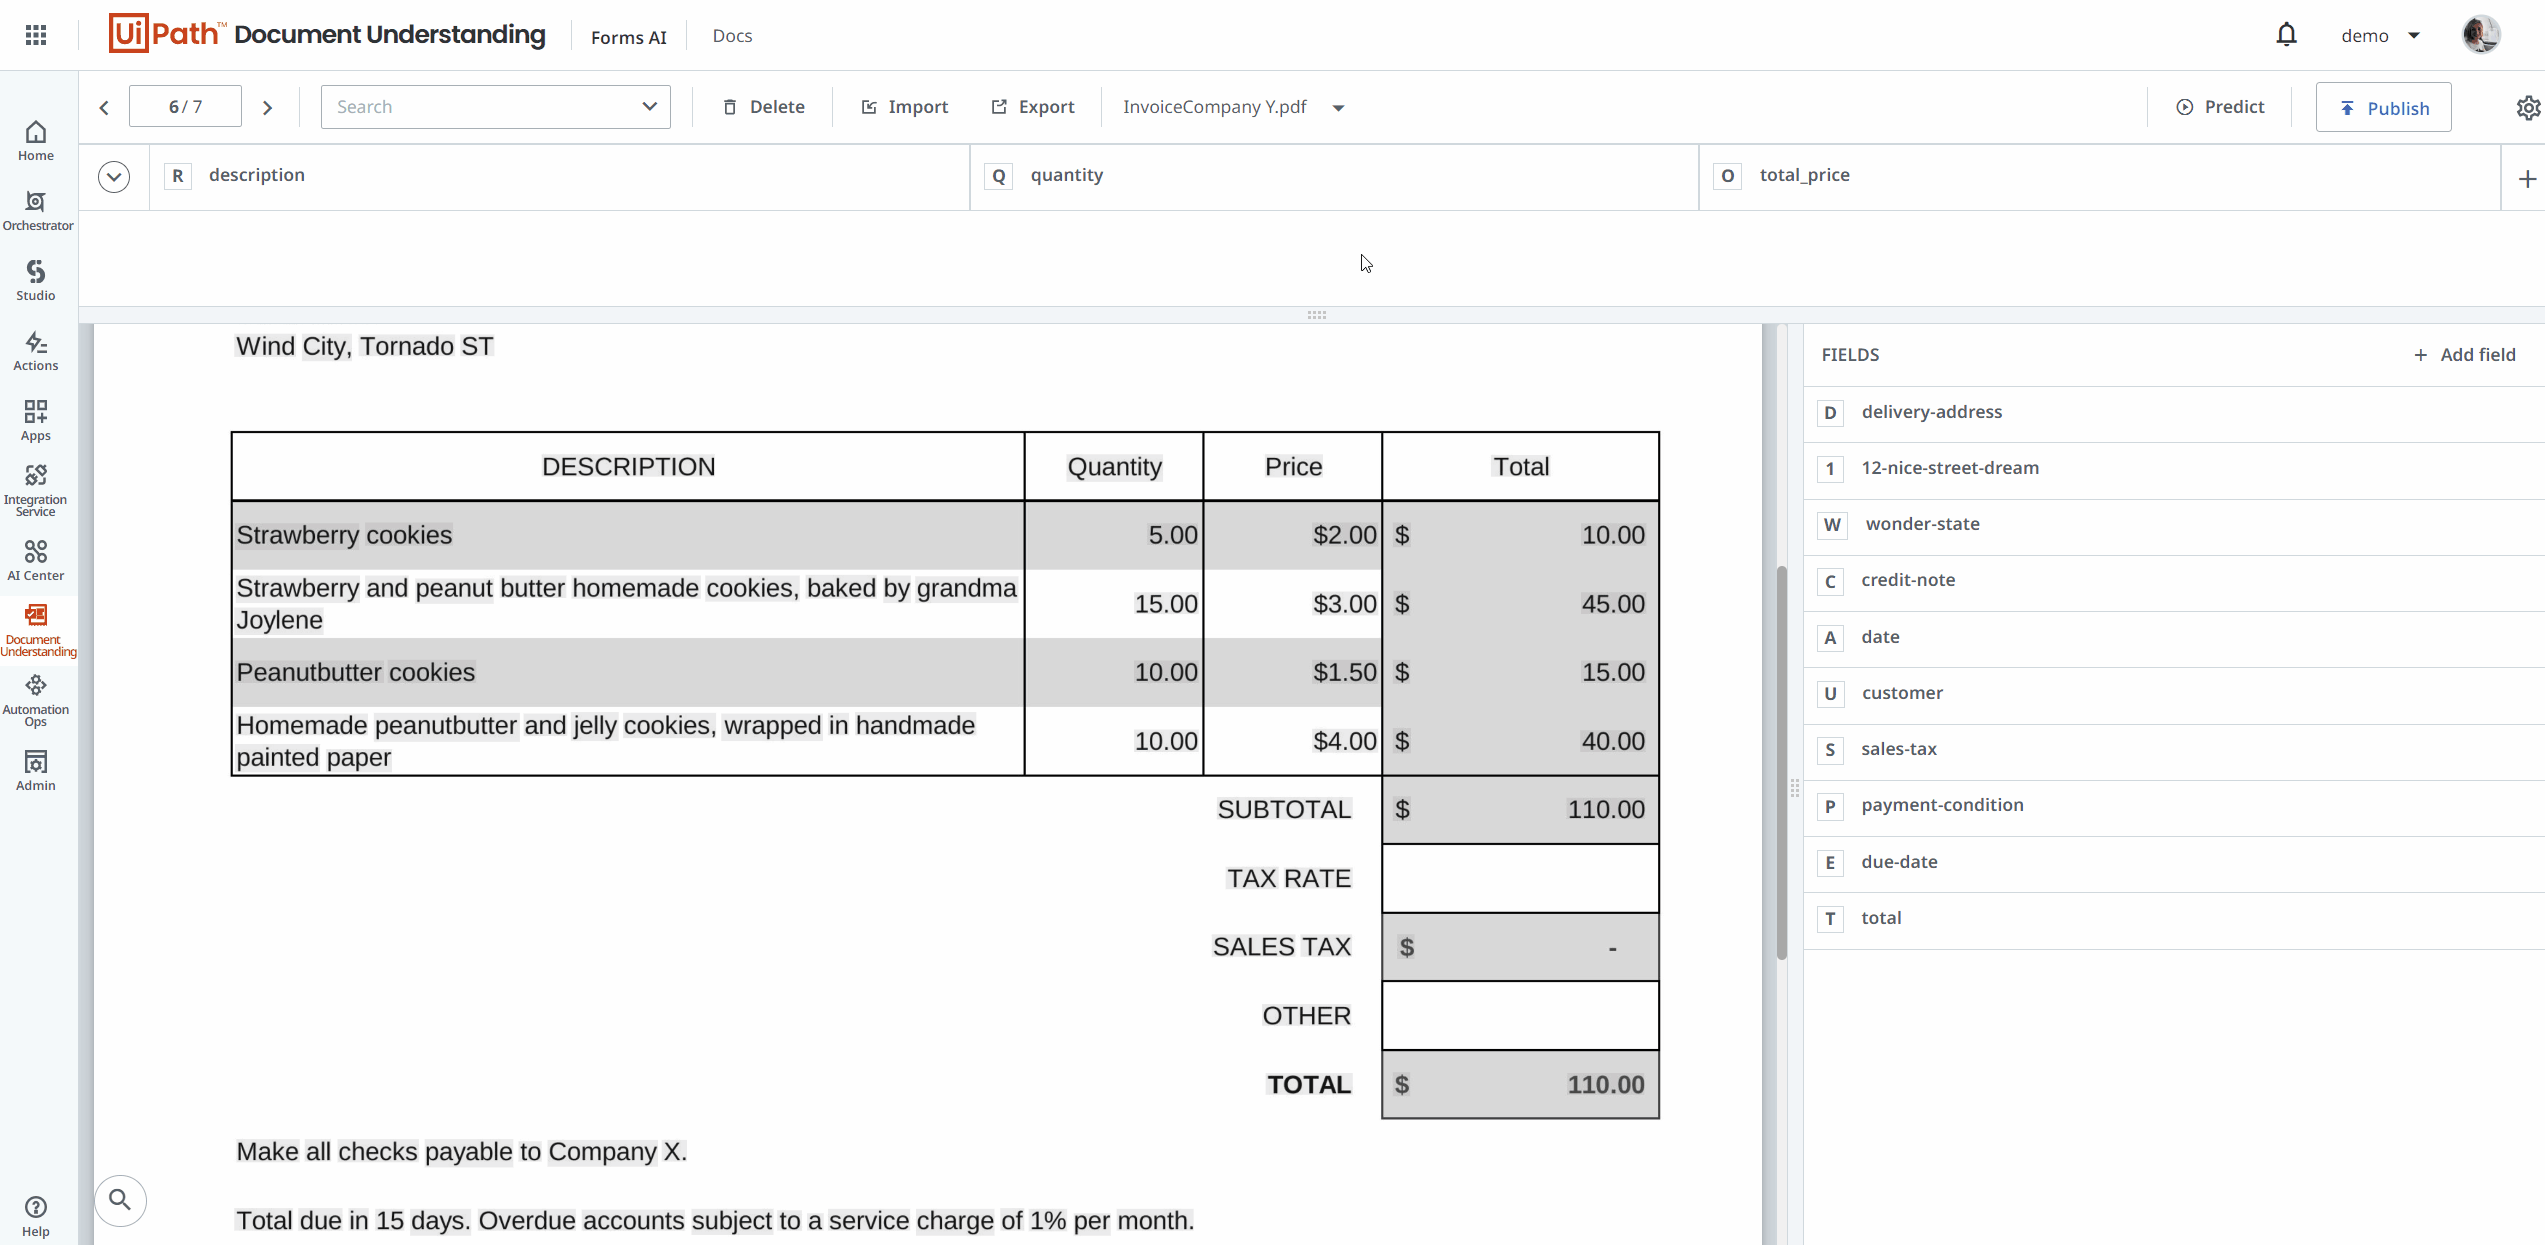Delete the current document
The height and width of the screenshot is (1245, 2545).
[x=764, y=107]
